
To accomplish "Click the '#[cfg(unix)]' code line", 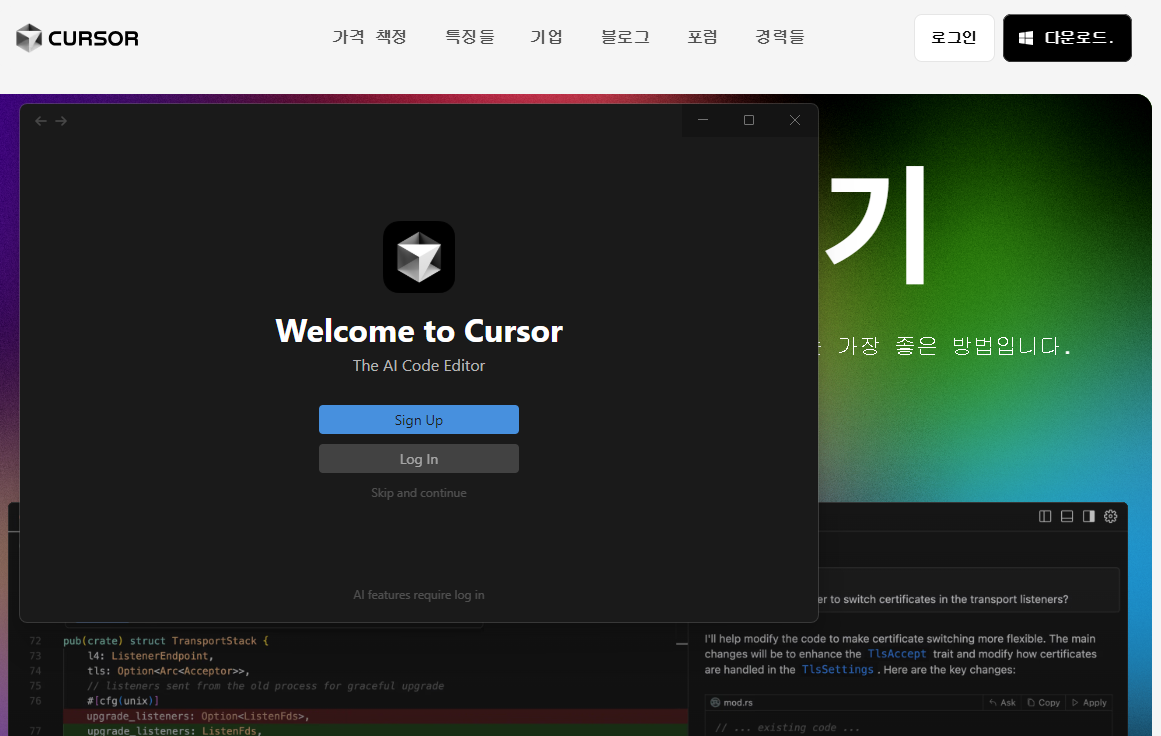I will click(x=123, y=700).
